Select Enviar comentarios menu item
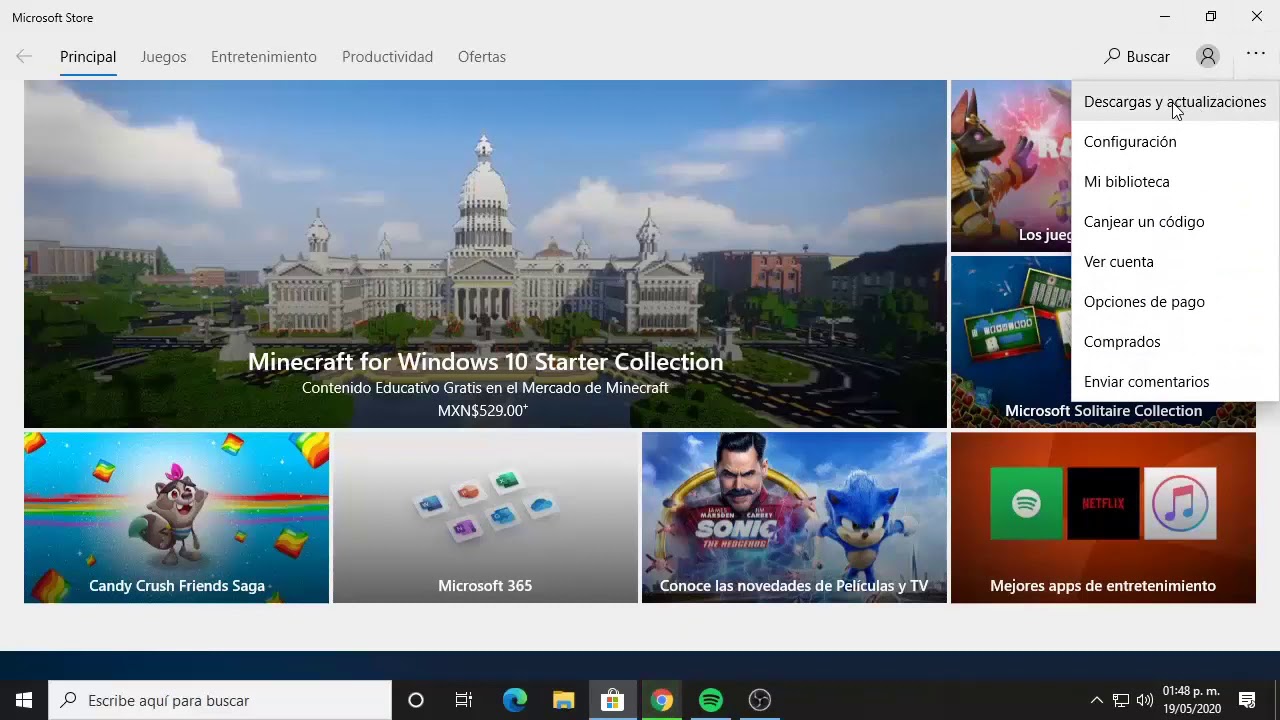The image size is (1280, 720). [1174, 382]
